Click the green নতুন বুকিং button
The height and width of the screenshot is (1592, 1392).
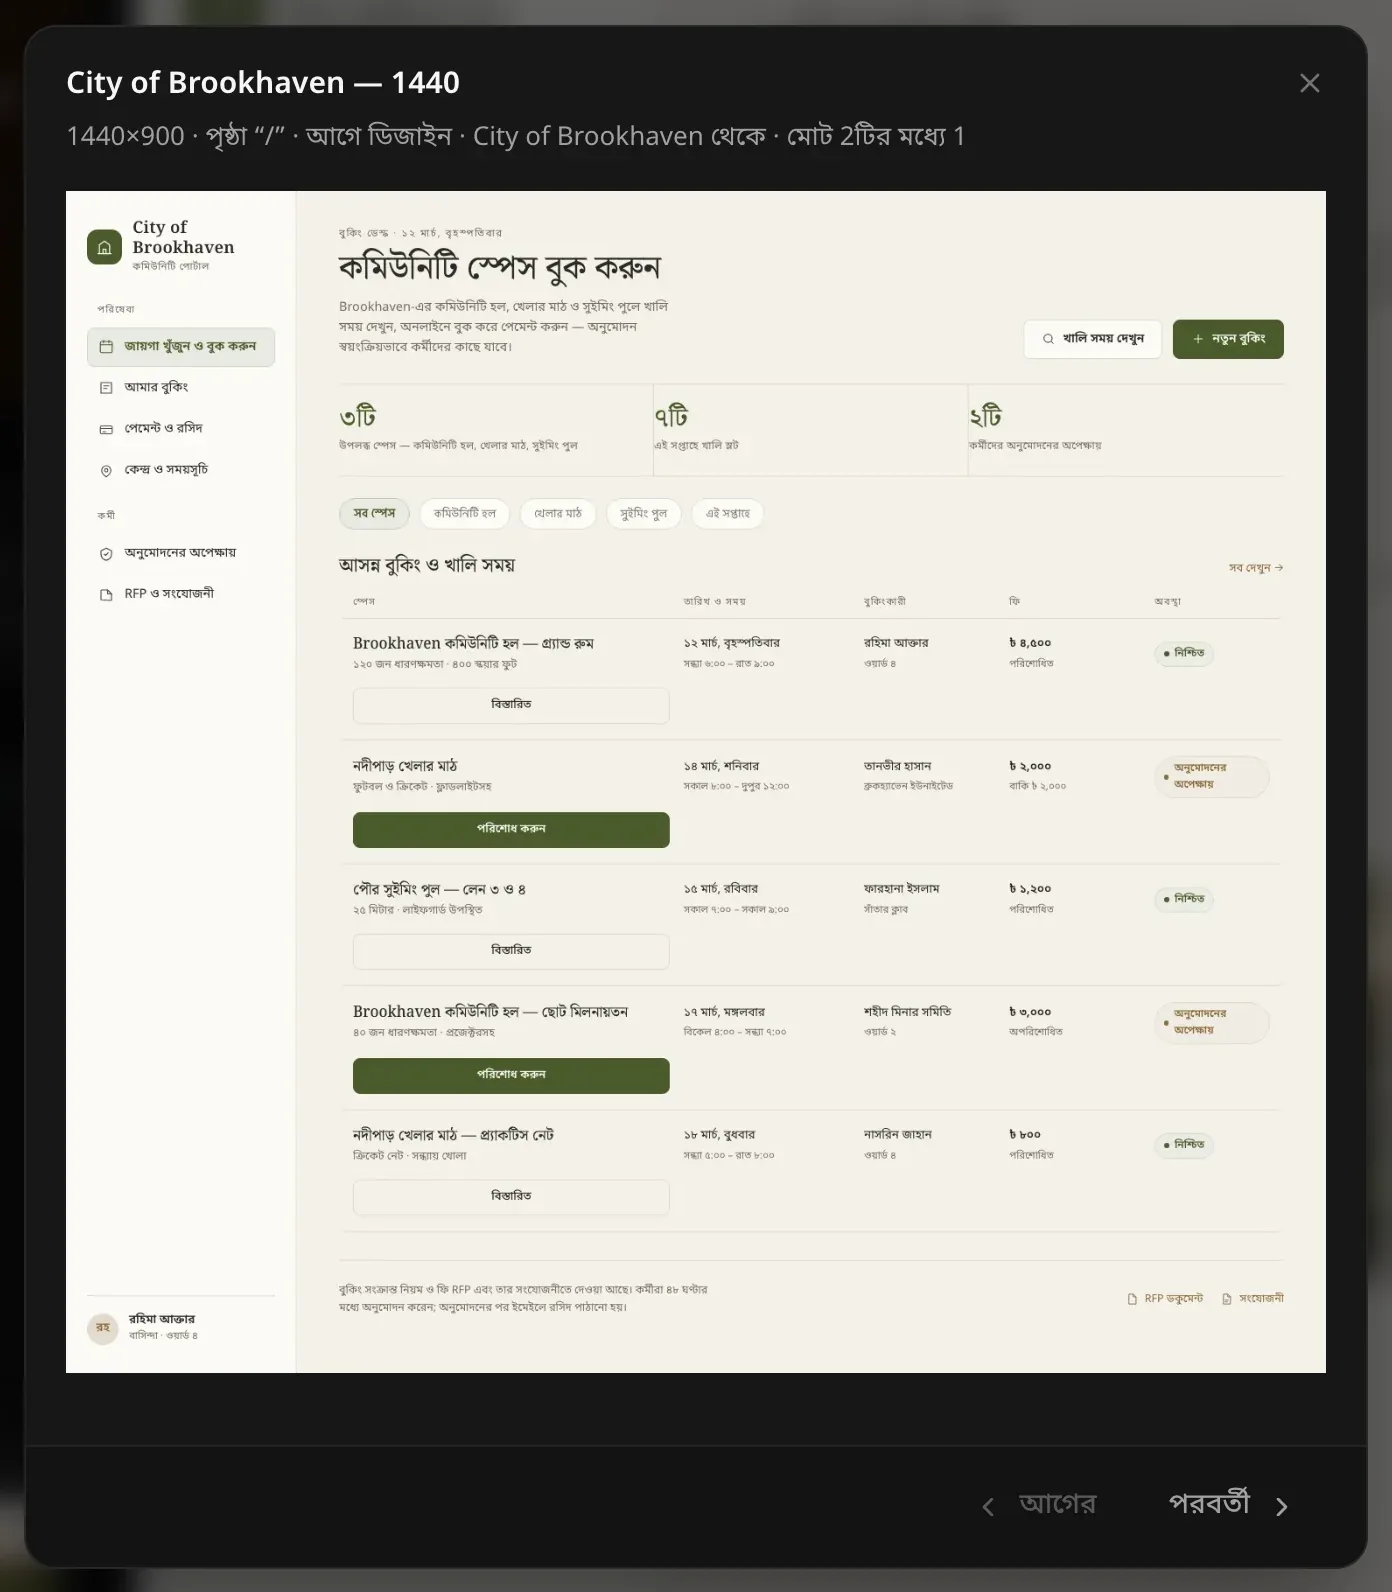click(1228, 339)
